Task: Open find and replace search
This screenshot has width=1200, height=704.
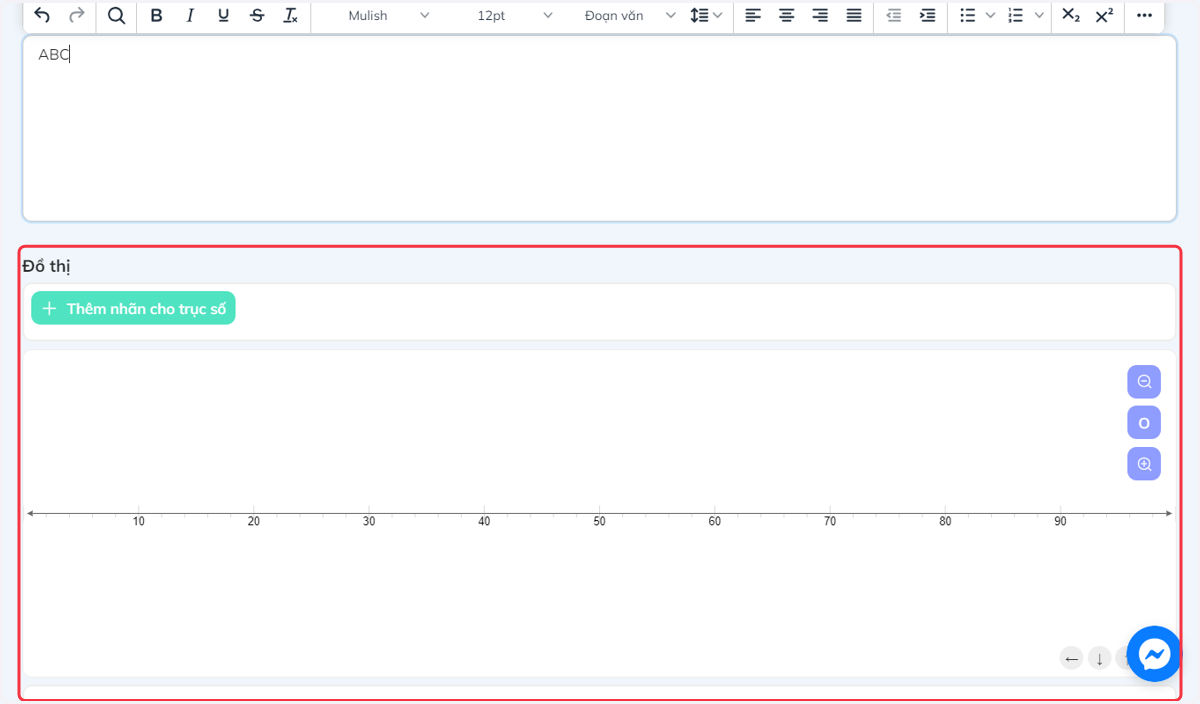Action: point(116,15)
